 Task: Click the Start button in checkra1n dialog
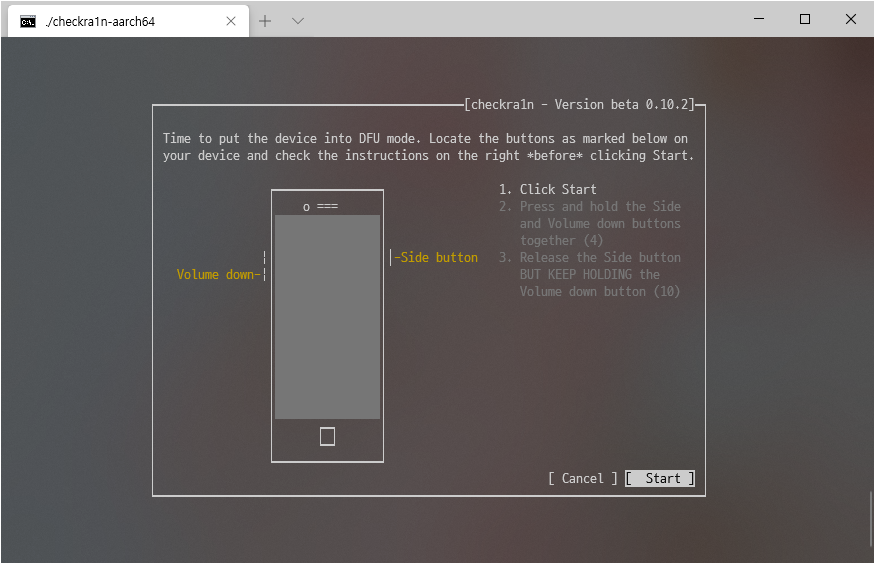coord(660,478)
